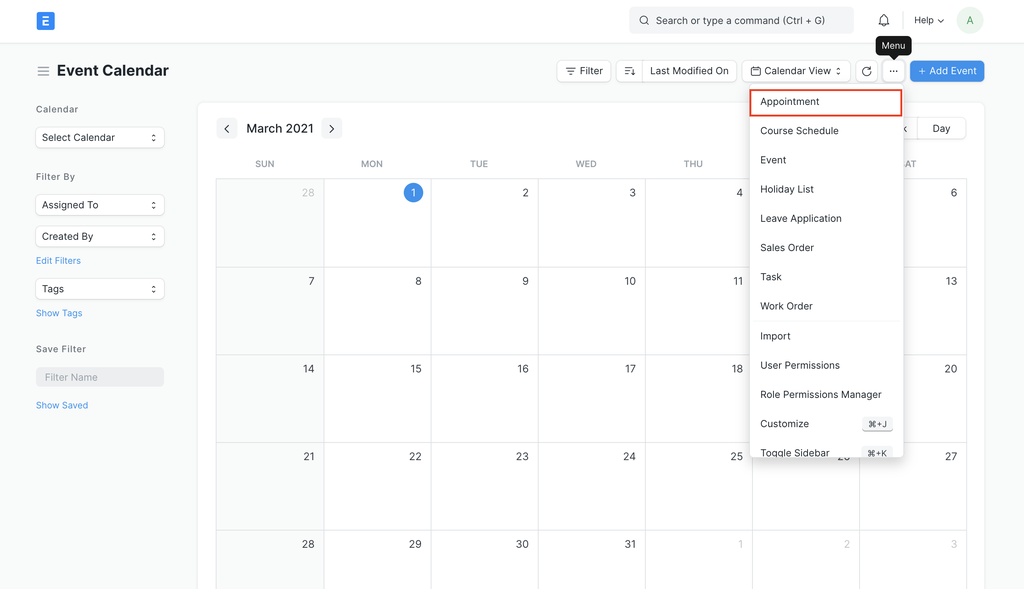Click the sort order icon
This screenshot has width=1024, height=589.
(x=630, y=71)
